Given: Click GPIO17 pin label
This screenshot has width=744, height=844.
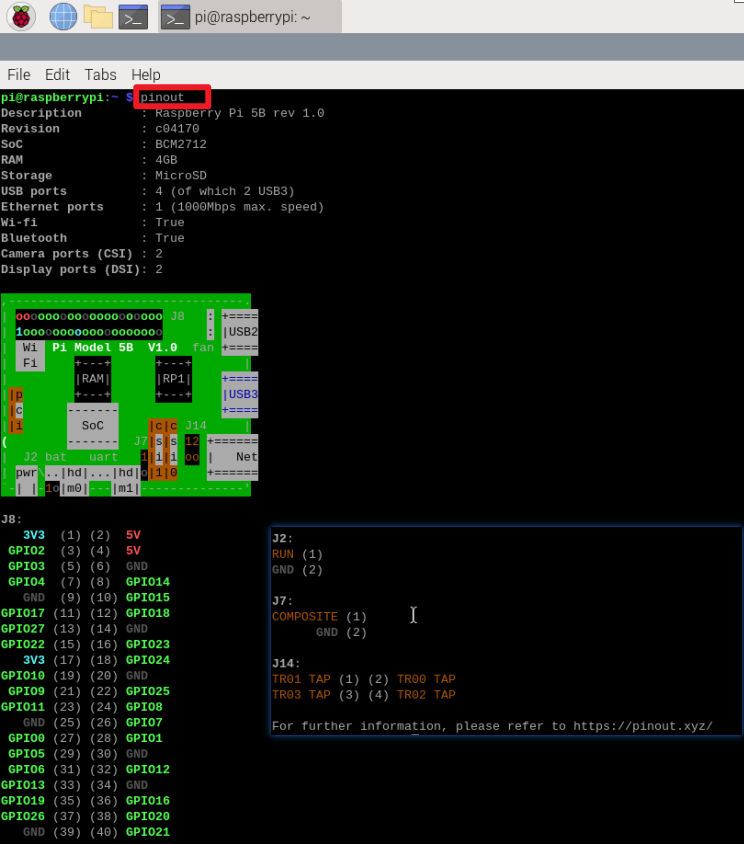Looking at the screenshot, I should pyautogui.click(x=23, y=613).
